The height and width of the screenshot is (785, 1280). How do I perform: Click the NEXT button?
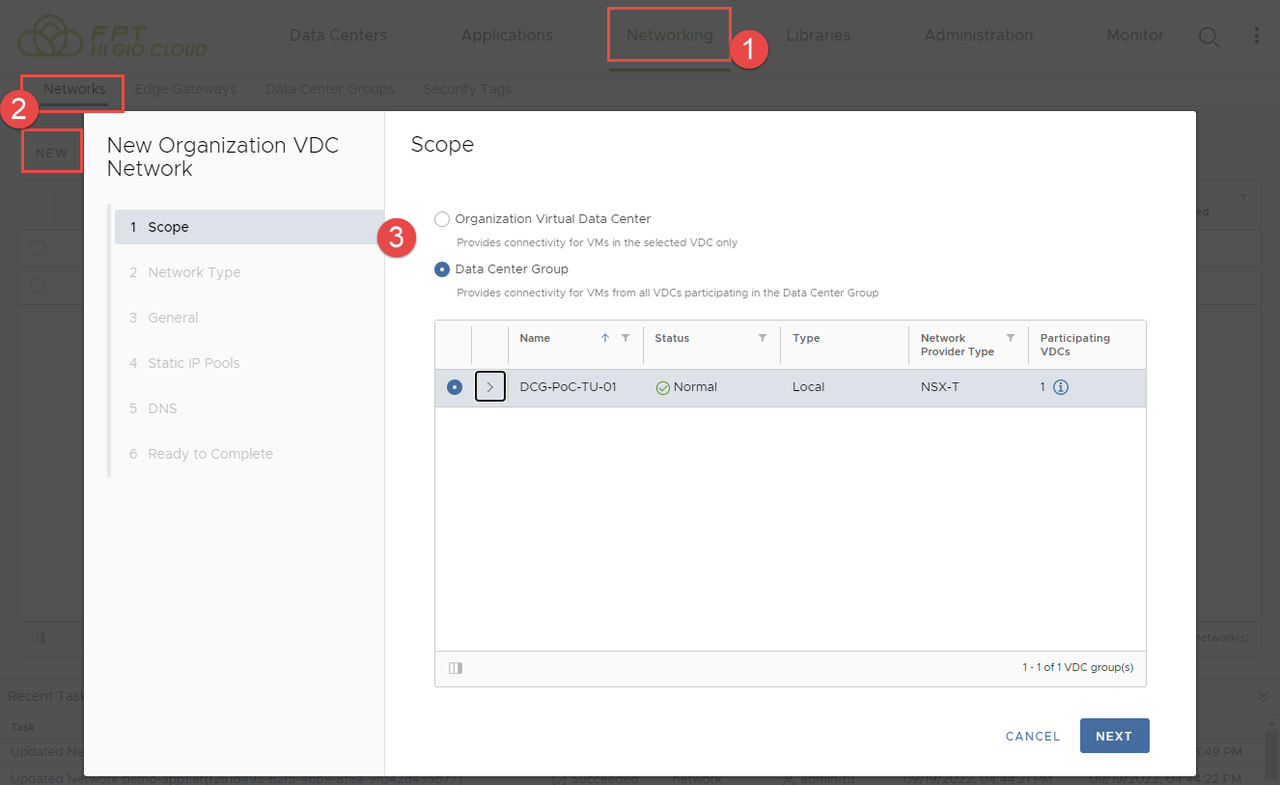point(1114,736)
